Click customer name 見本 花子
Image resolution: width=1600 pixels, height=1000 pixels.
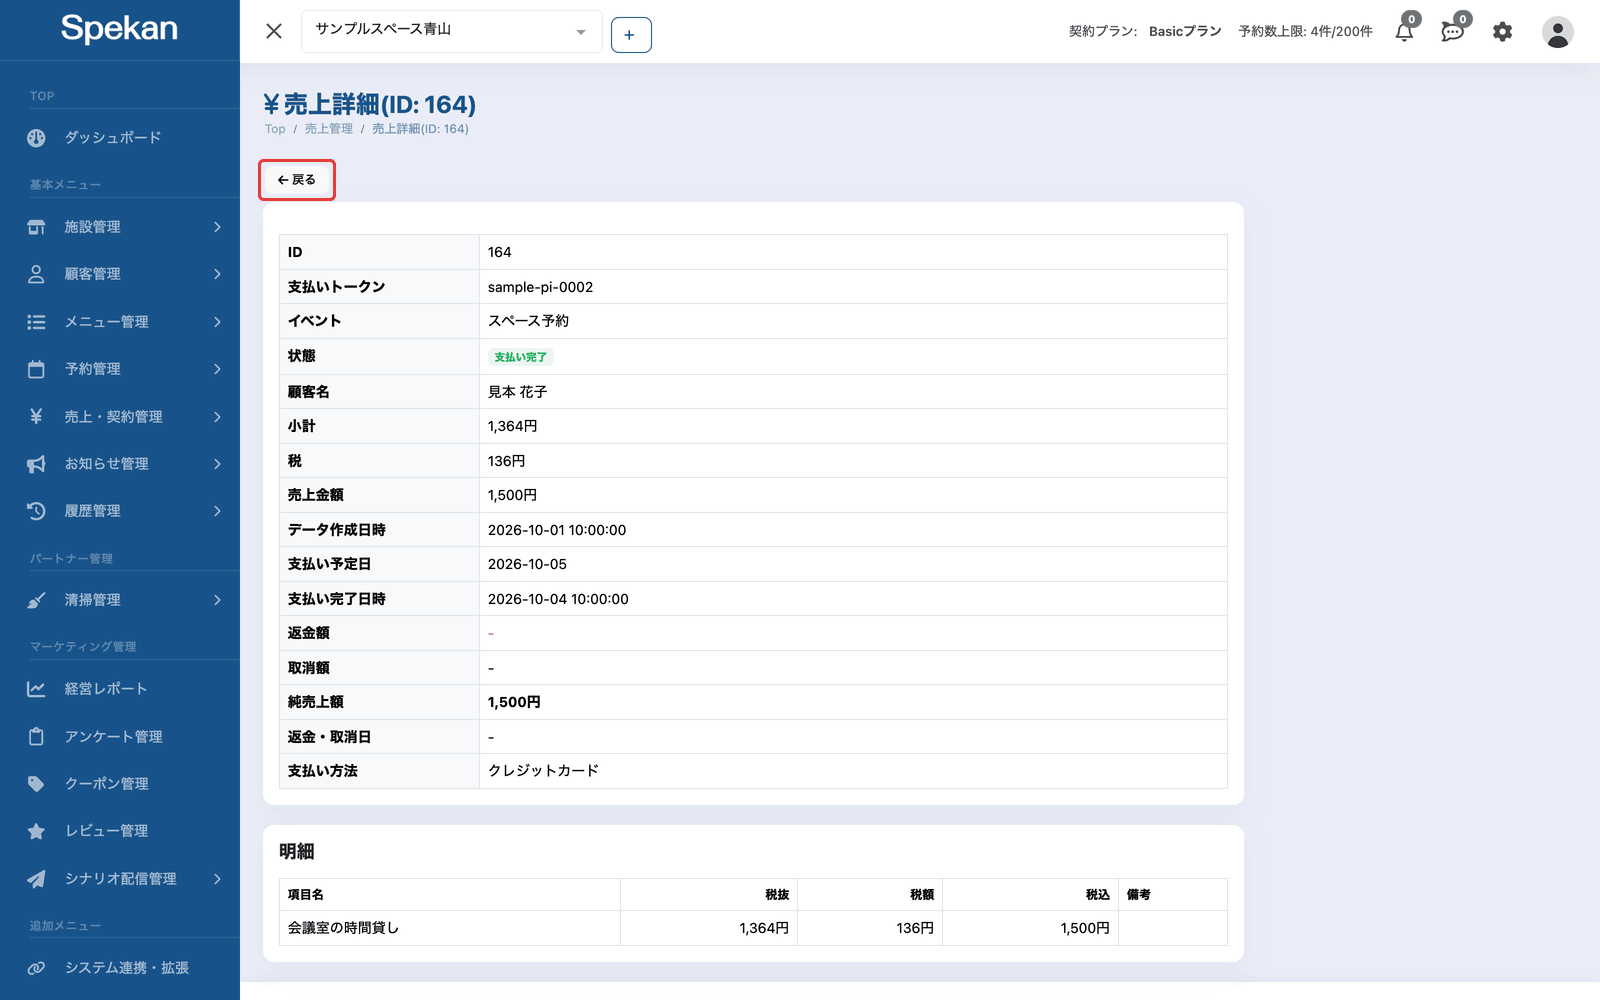pyautogui.click(x=518, y=392)
